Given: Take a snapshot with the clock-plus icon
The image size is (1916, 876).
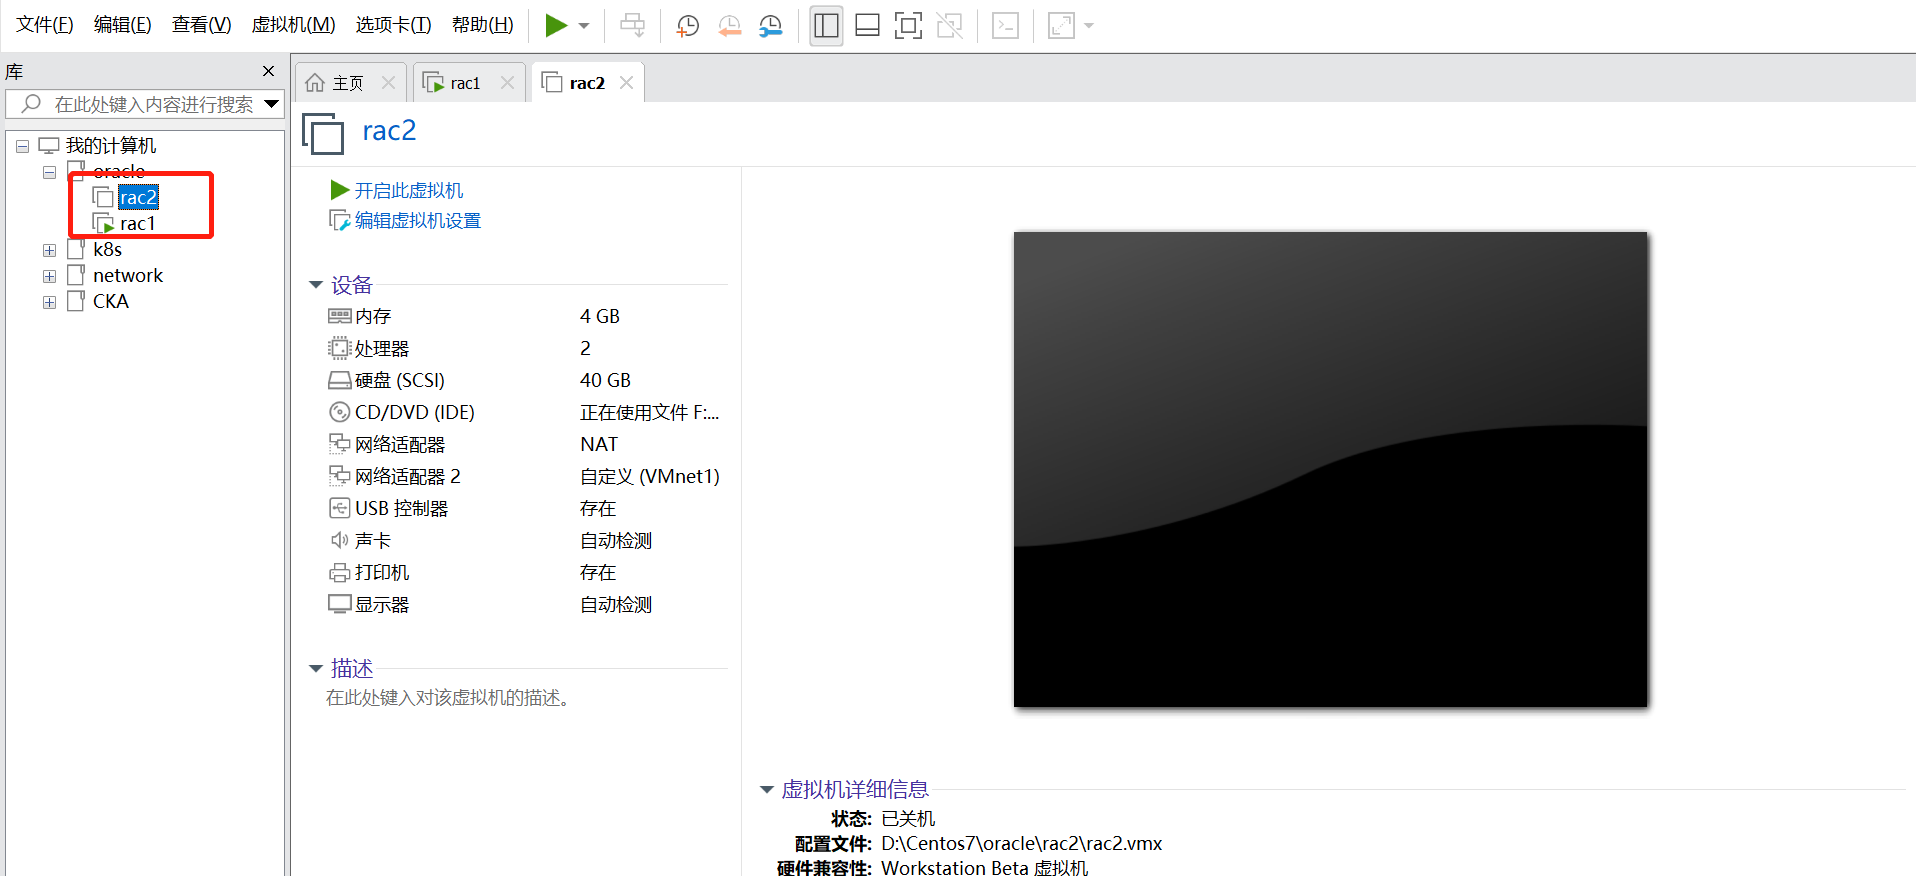Looking at the screenshot, I should [688, 26].
